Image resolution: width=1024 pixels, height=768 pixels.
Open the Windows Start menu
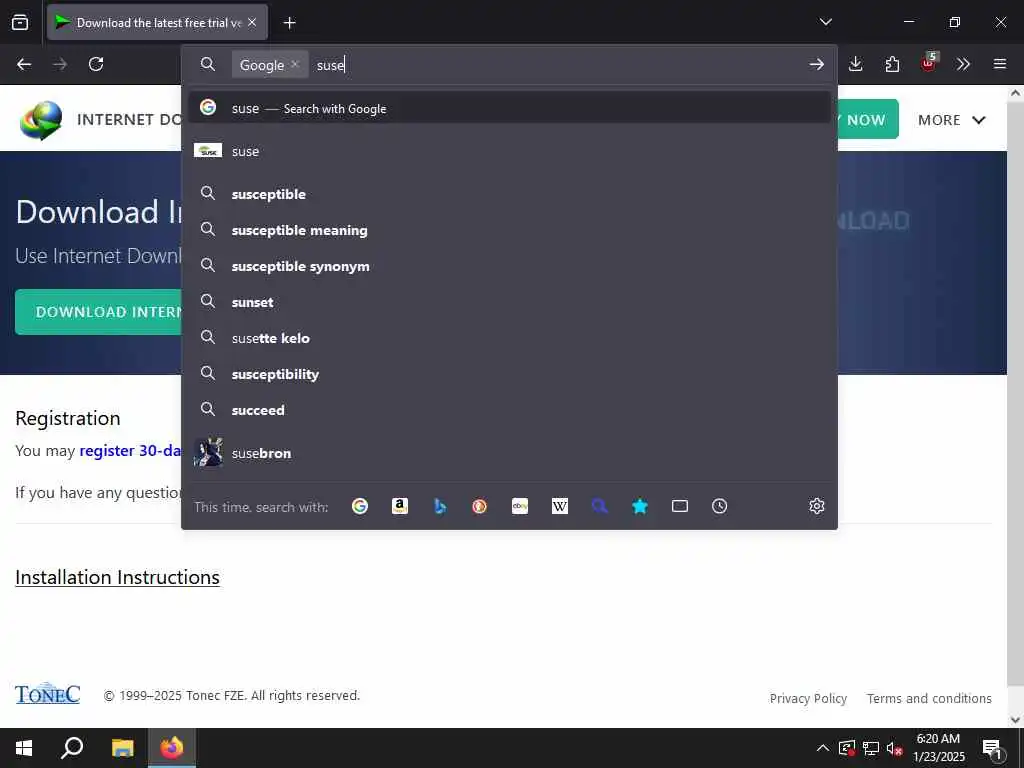[x=24, y=748]
